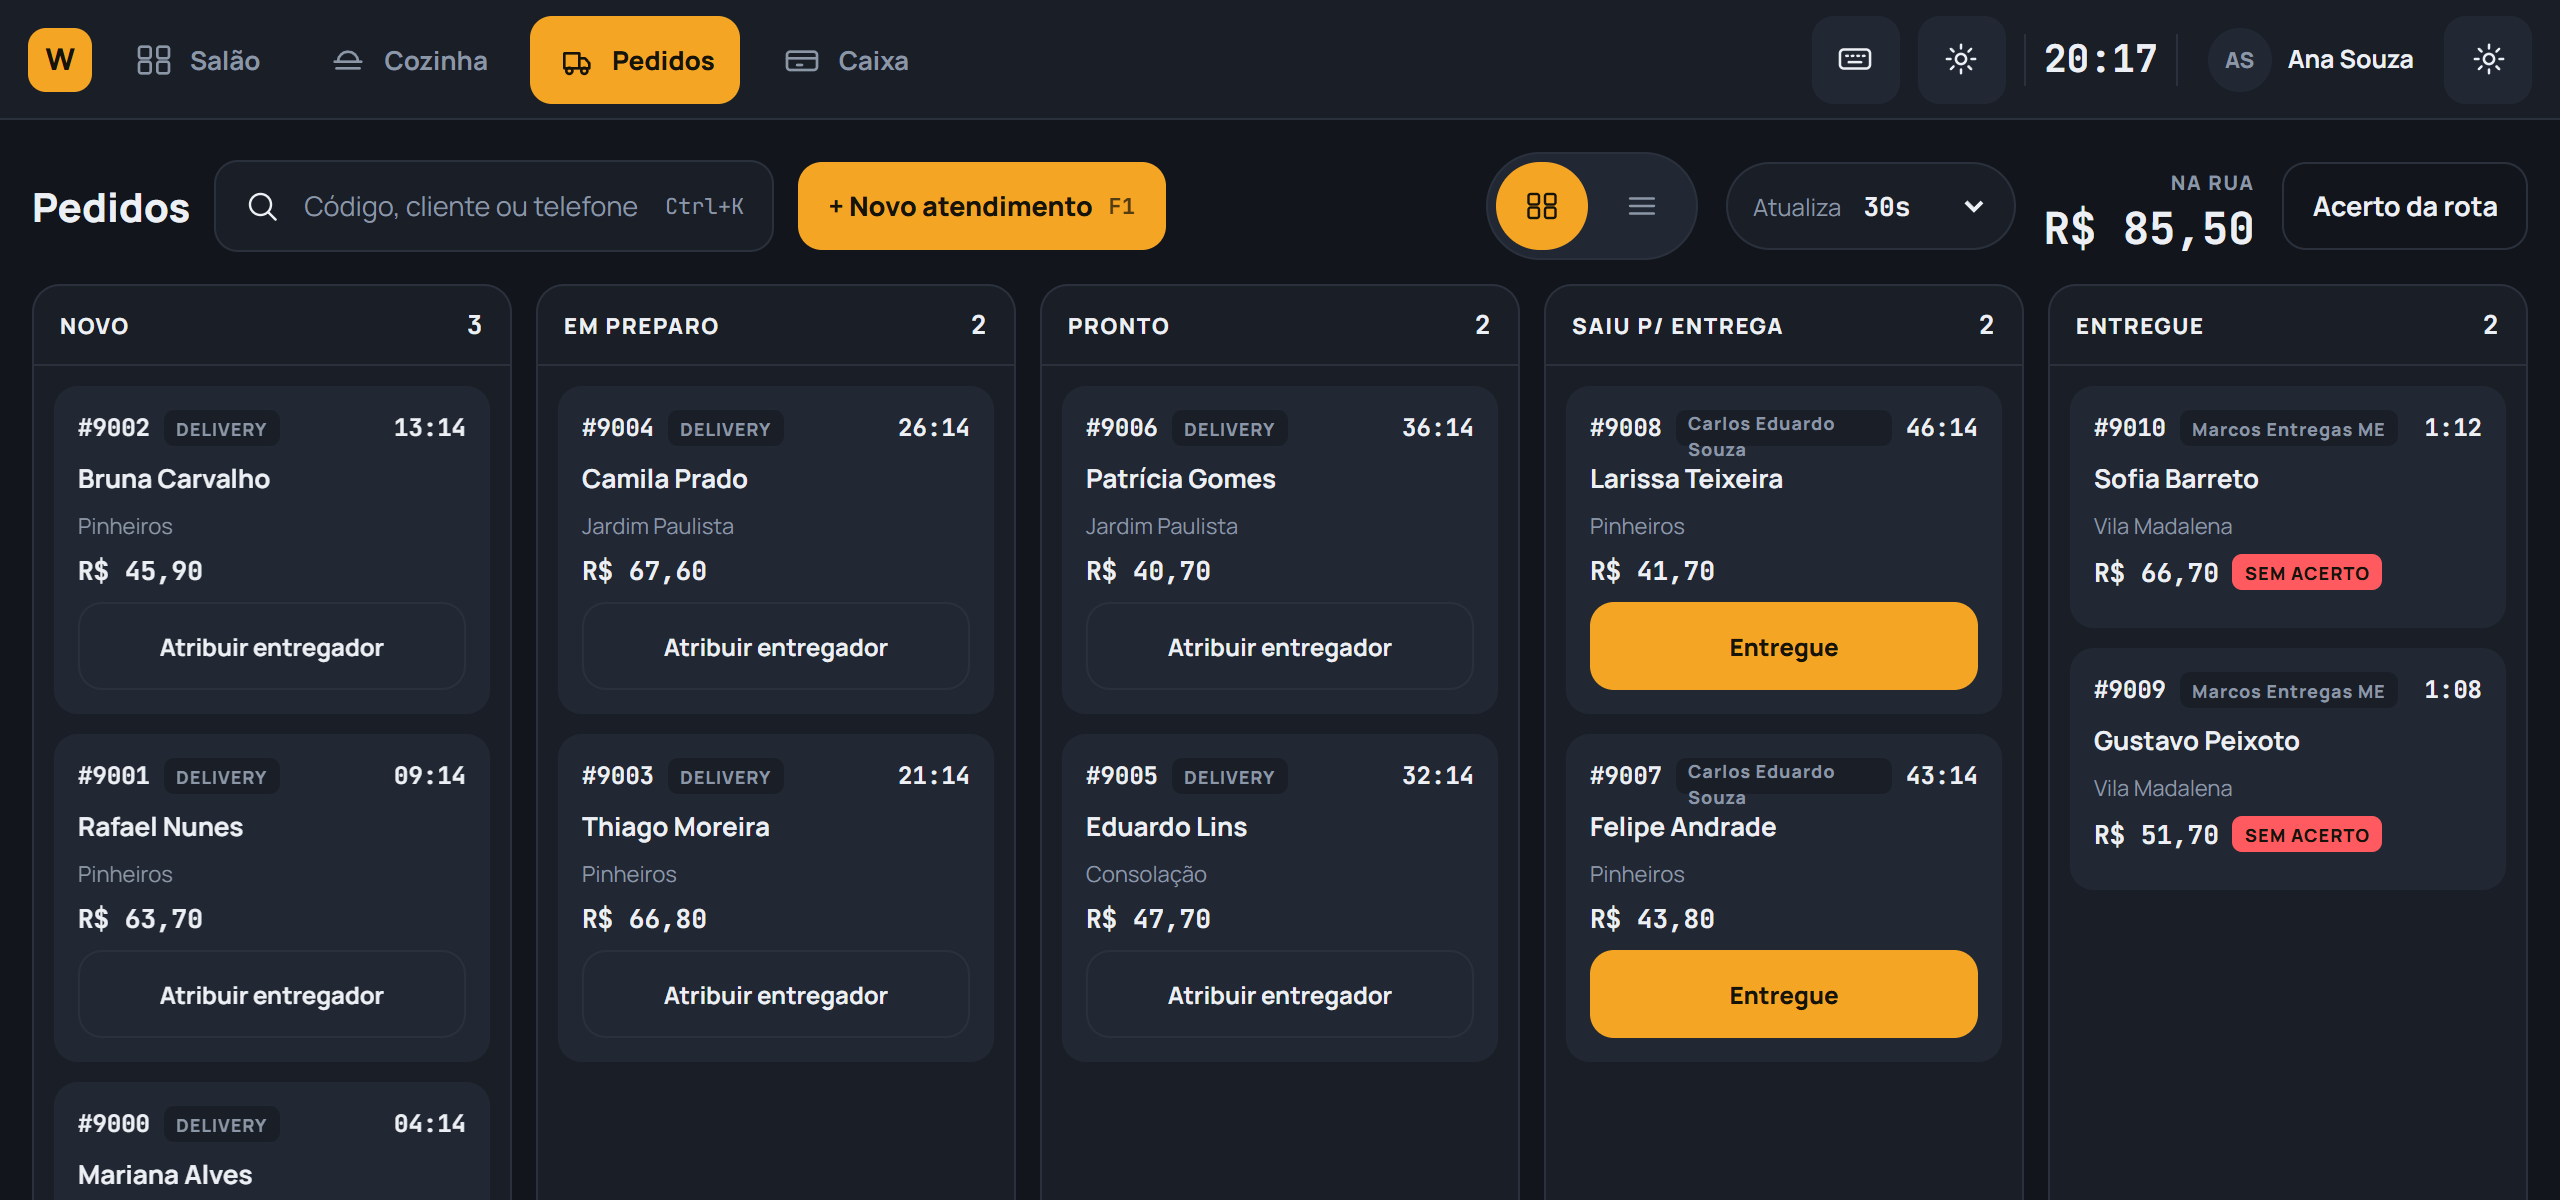Click SEM ACERTO badge on #9010
2560x1200 pixels.
[x=2307, y=573]
